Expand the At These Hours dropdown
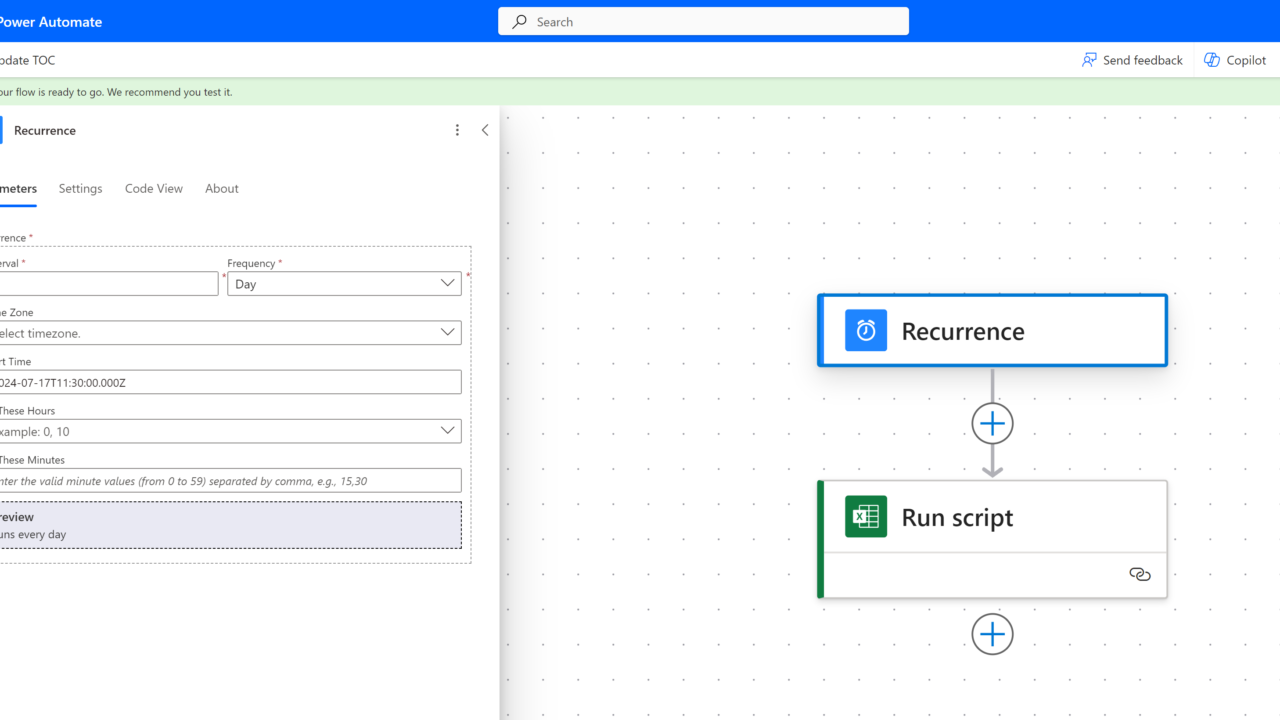 pos(447,432)
